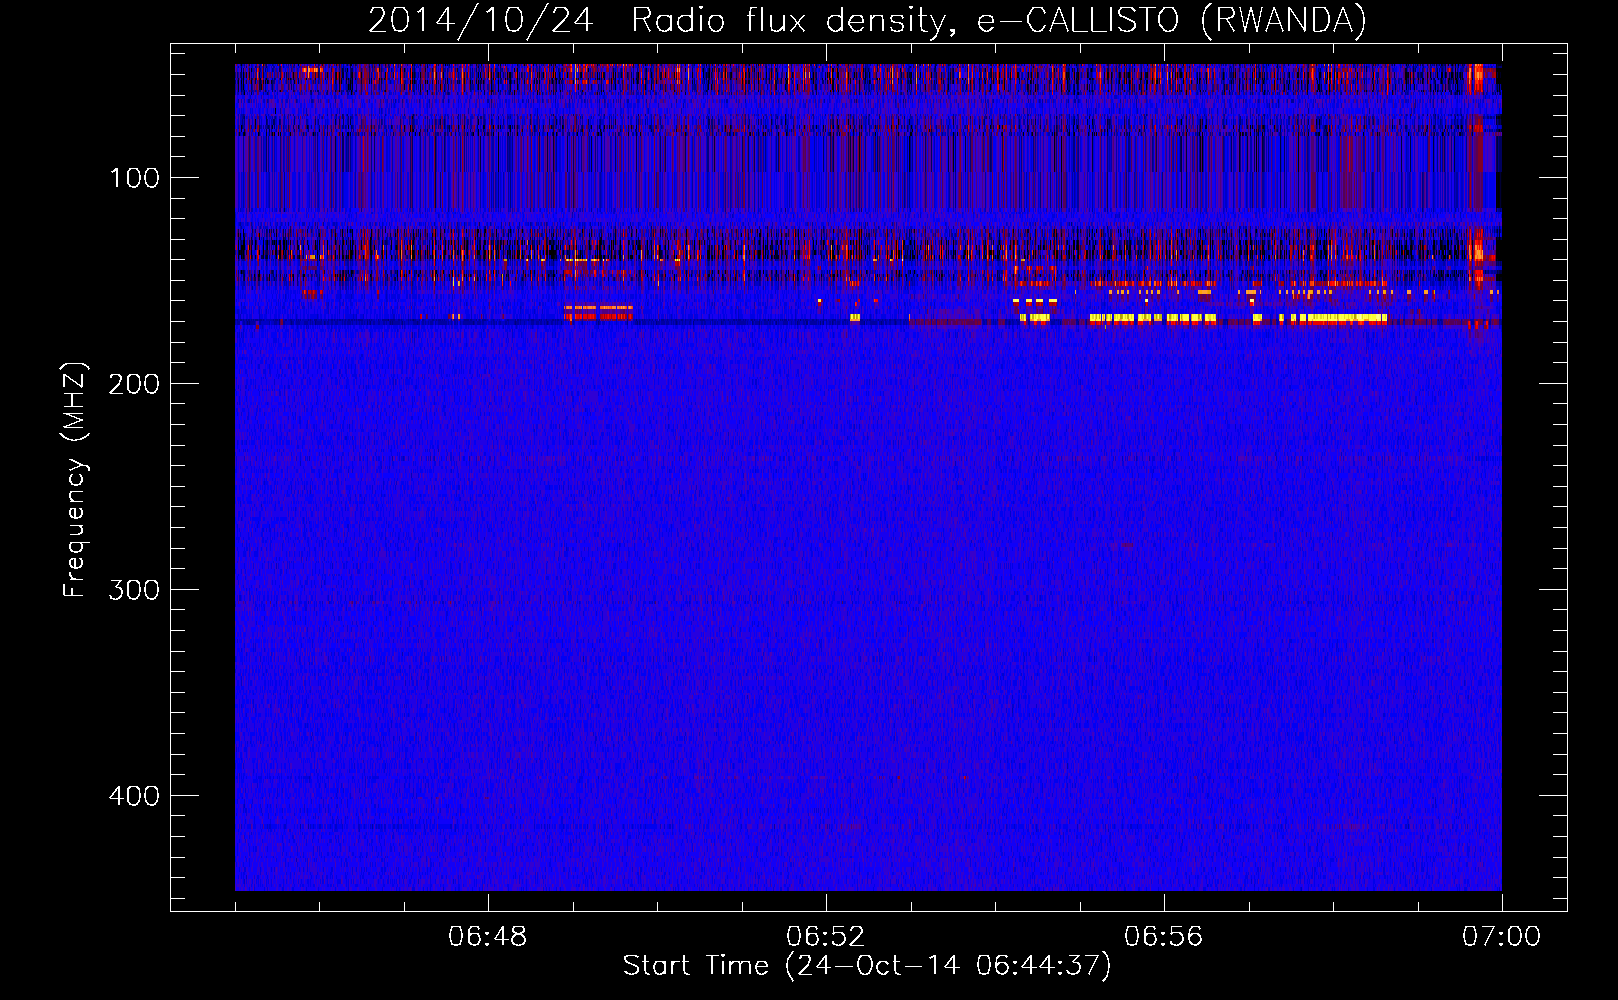Click the 06:52 time tick label

[826, 937]
